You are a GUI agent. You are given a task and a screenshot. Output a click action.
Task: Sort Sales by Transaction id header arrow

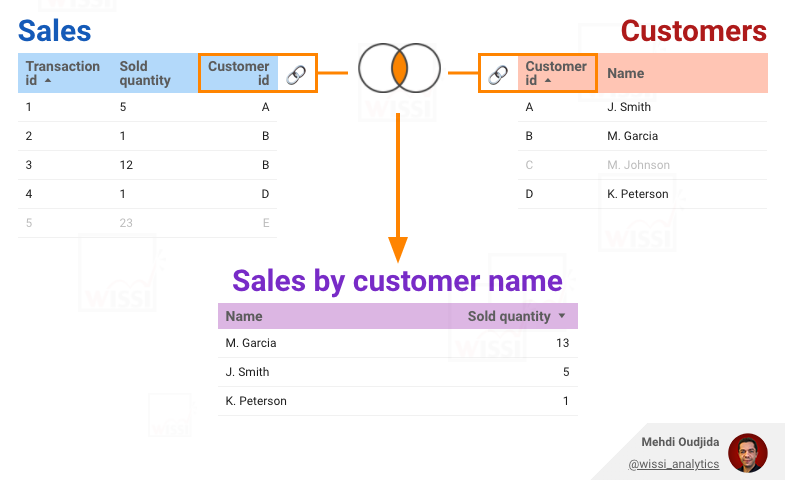coord(48,80)
